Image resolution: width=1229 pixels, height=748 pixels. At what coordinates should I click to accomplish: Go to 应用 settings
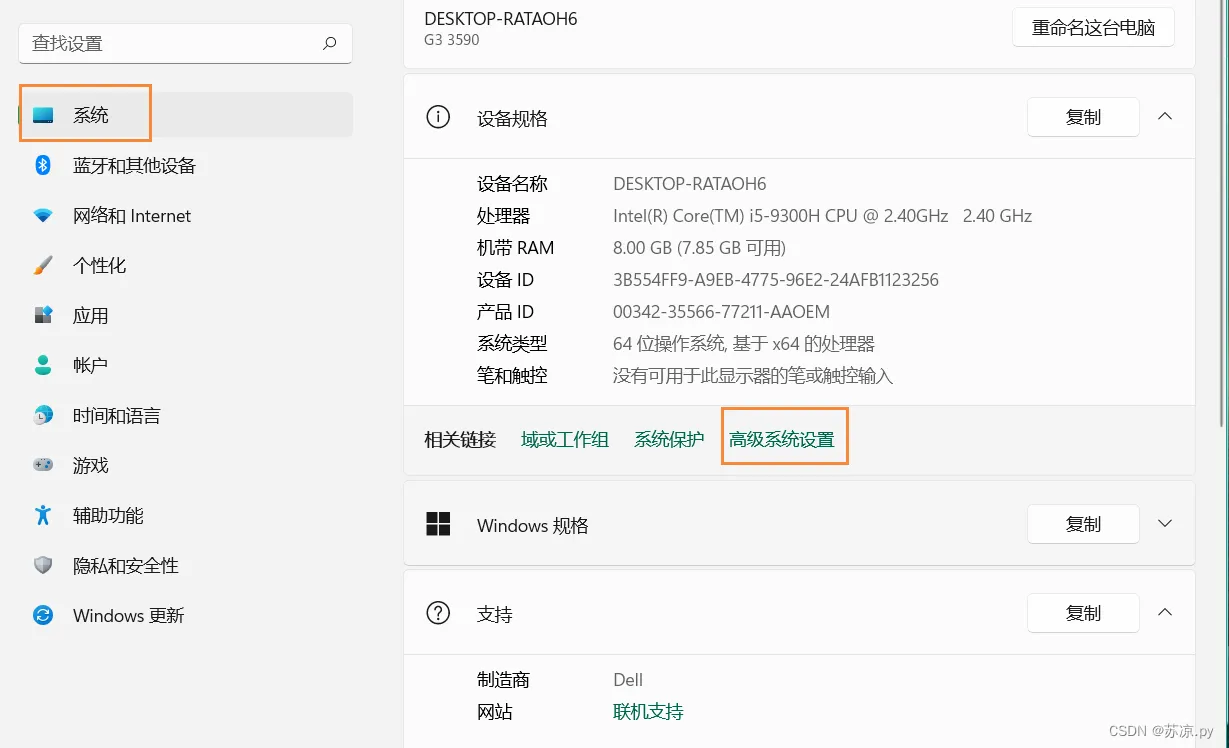pyautogui.click(x=186, y=315)
